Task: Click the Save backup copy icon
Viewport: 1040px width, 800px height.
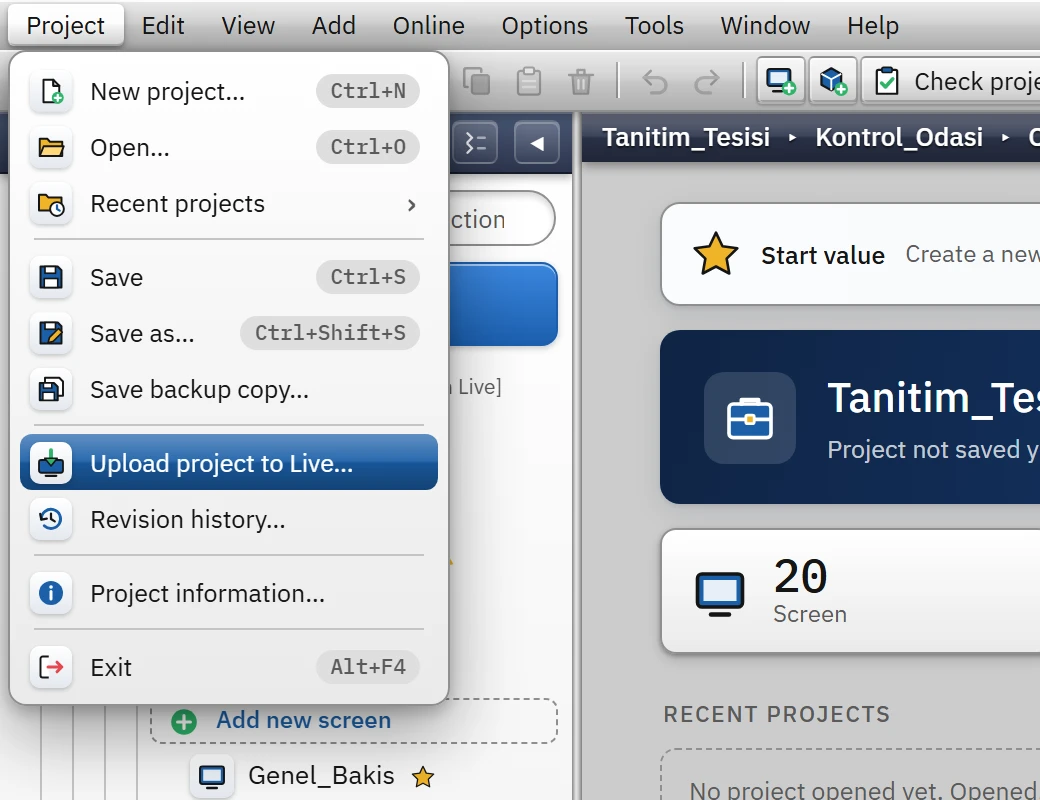Action: tap(51, 389)
